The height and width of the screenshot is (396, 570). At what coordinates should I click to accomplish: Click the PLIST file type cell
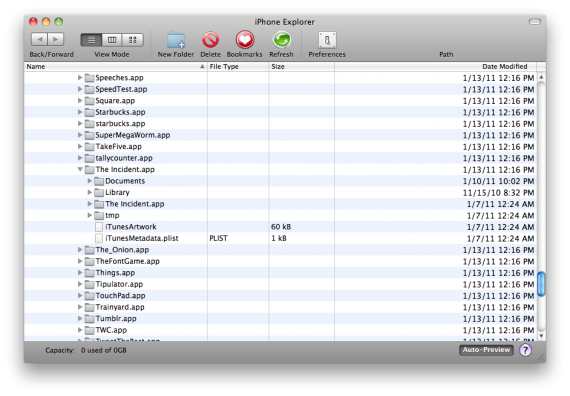coord(218,238)
